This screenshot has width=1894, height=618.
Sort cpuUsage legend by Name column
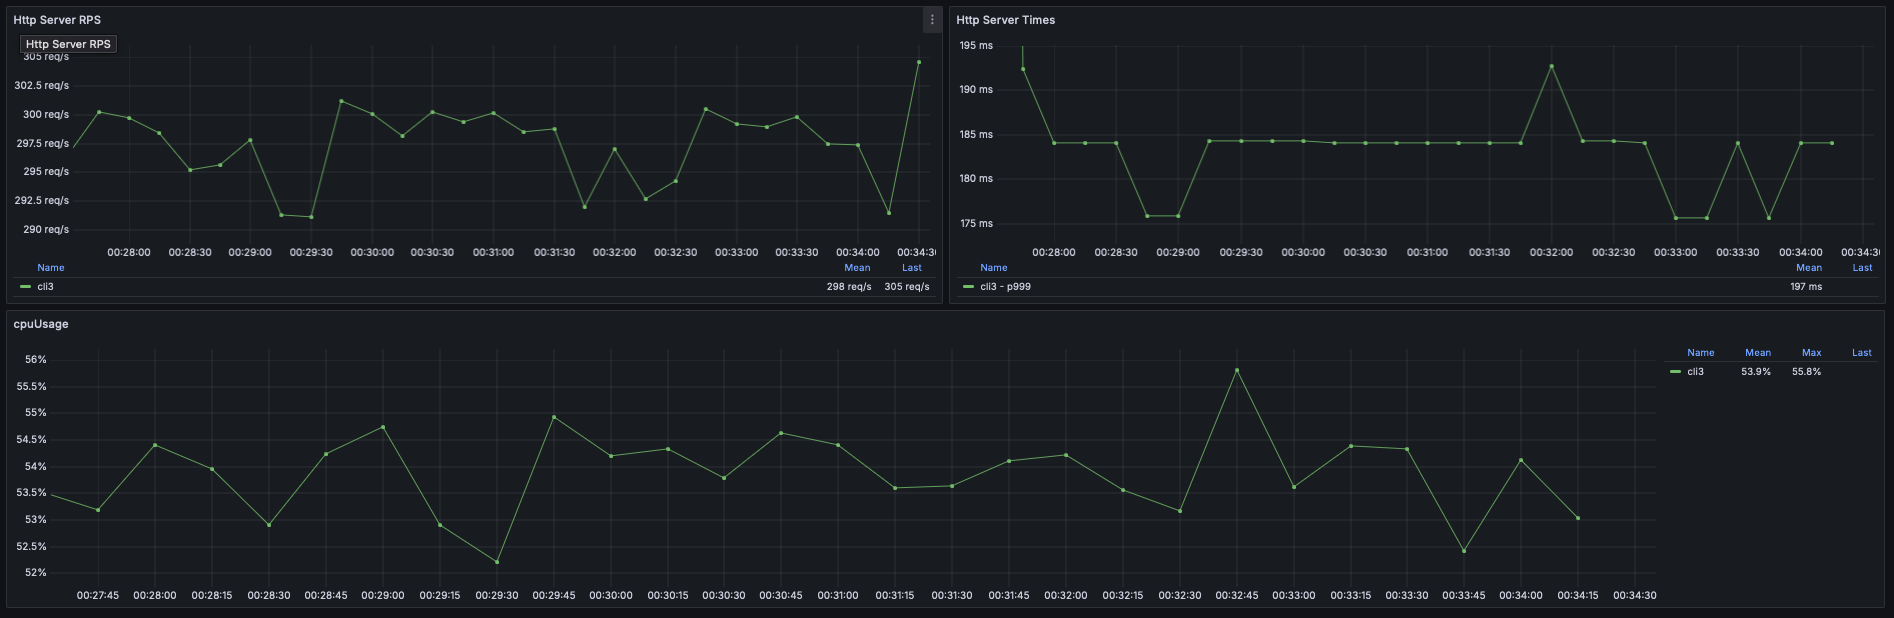pos(1701,353)
